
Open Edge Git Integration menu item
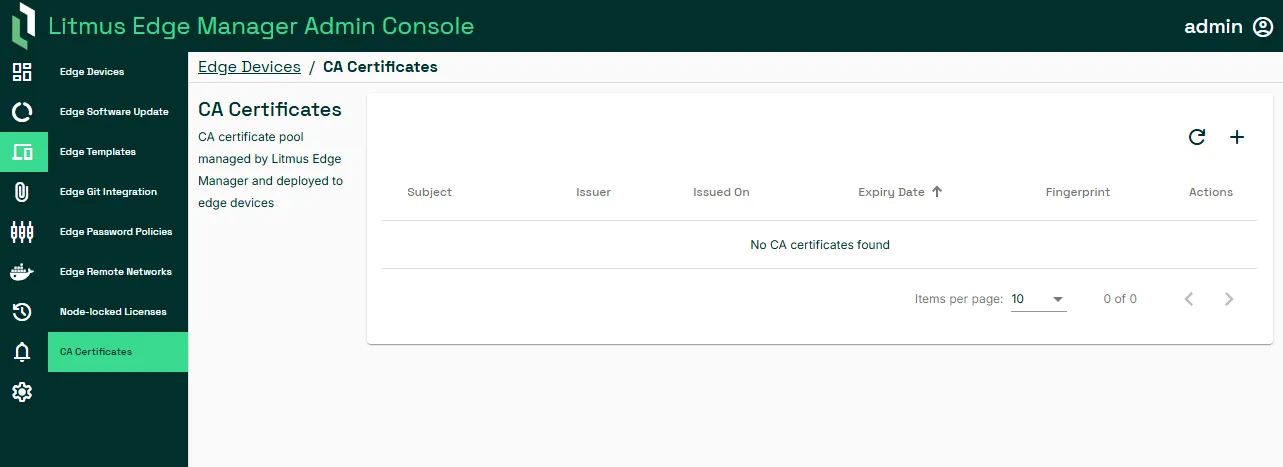[x=118, y=192]
